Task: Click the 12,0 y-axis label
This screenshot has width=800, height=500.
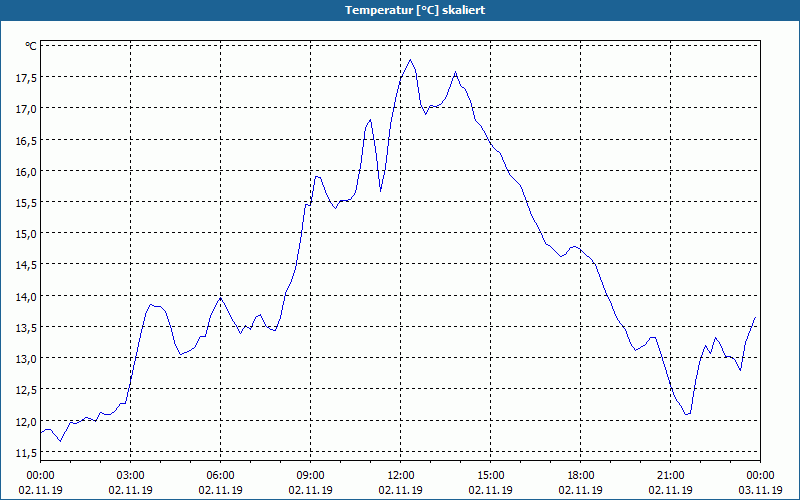Action: [x=26, y=421]
